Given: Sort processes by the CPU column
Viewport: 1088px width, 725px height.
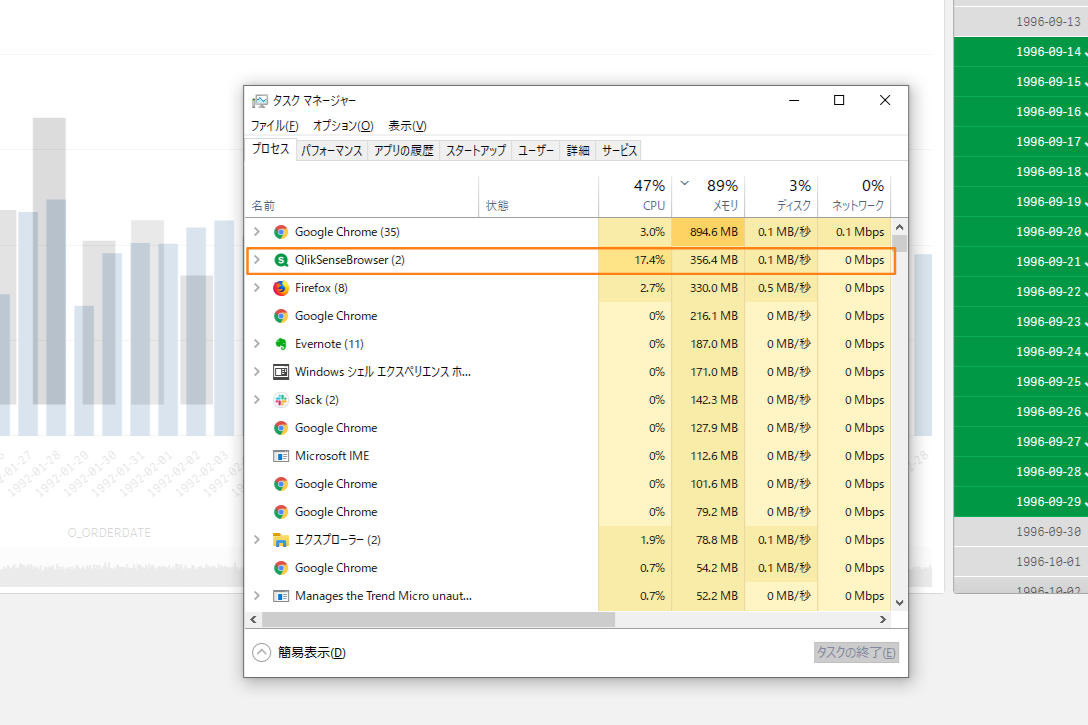Looking at the screenshot, I should (635, 196).
